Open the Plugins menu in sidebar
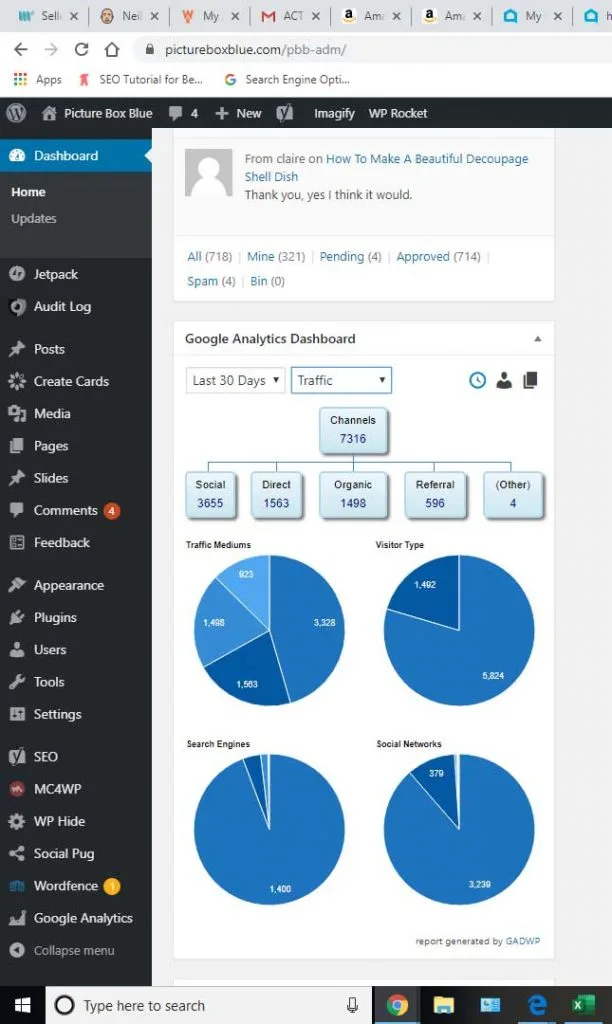 tap(55, 617)
